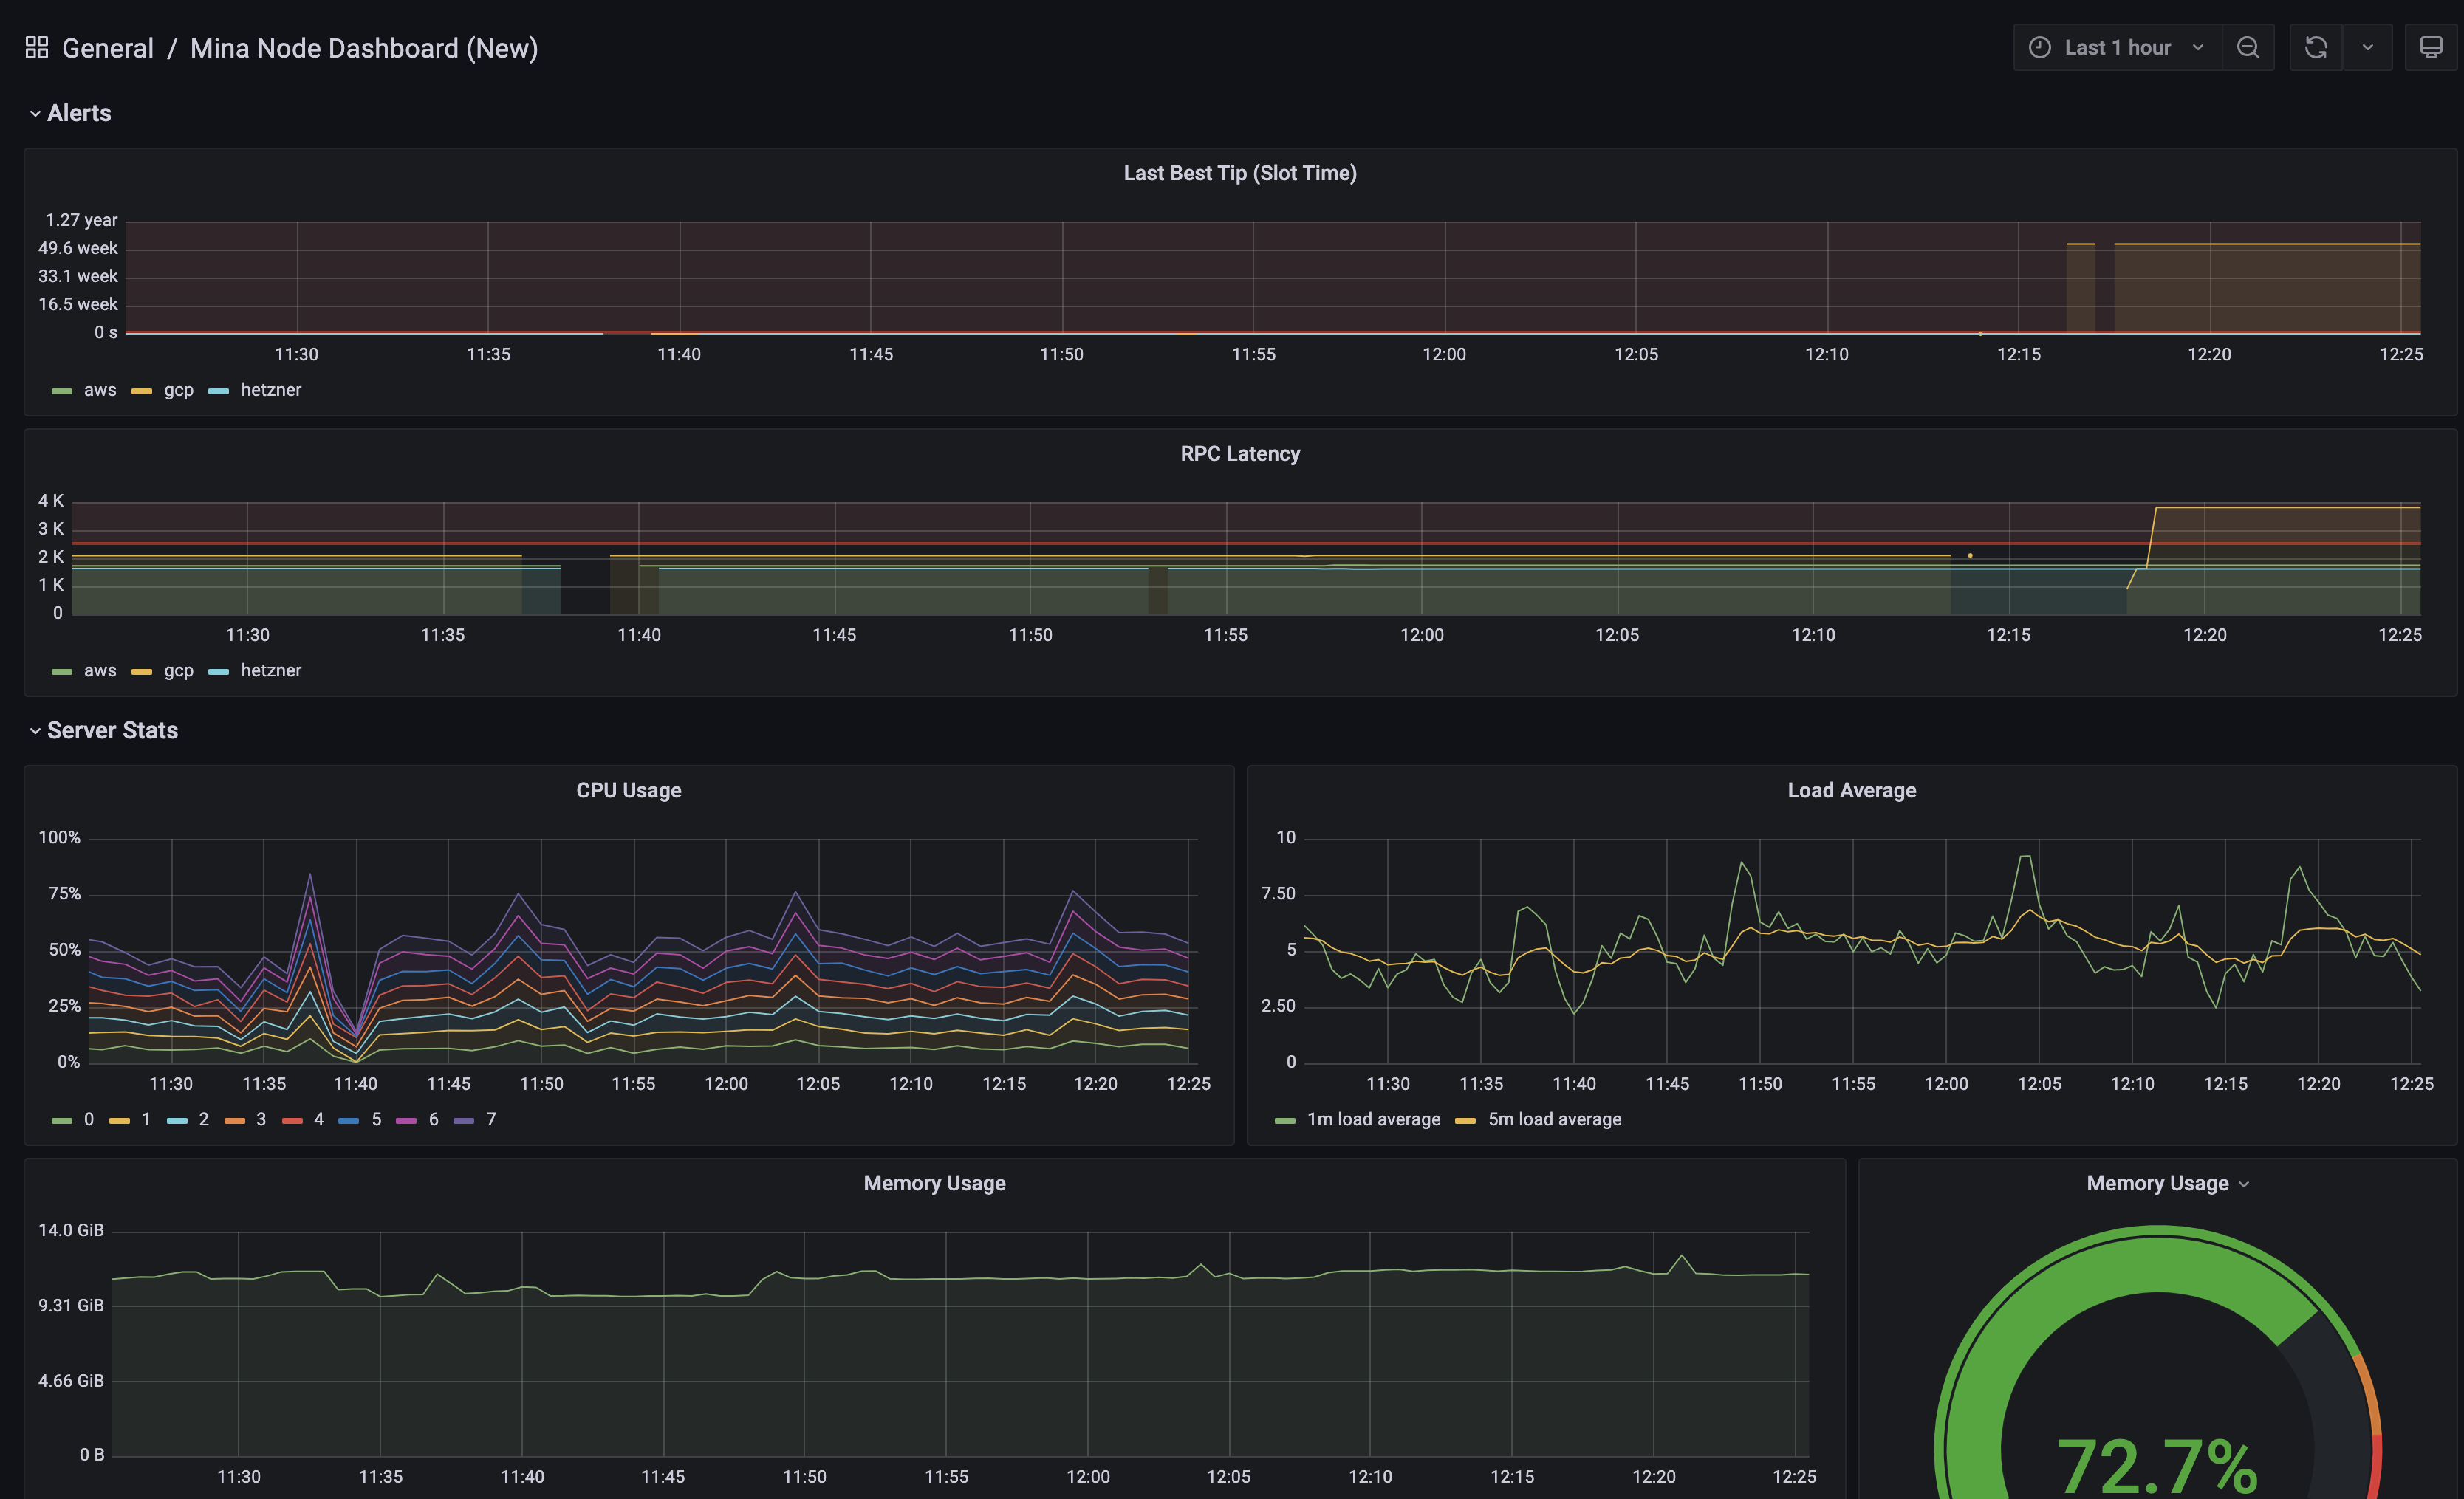The width and height of the screenshot is (2464, 1499).
Task: Open the Last 1 hour time picker
Action: coord(2117,47)
